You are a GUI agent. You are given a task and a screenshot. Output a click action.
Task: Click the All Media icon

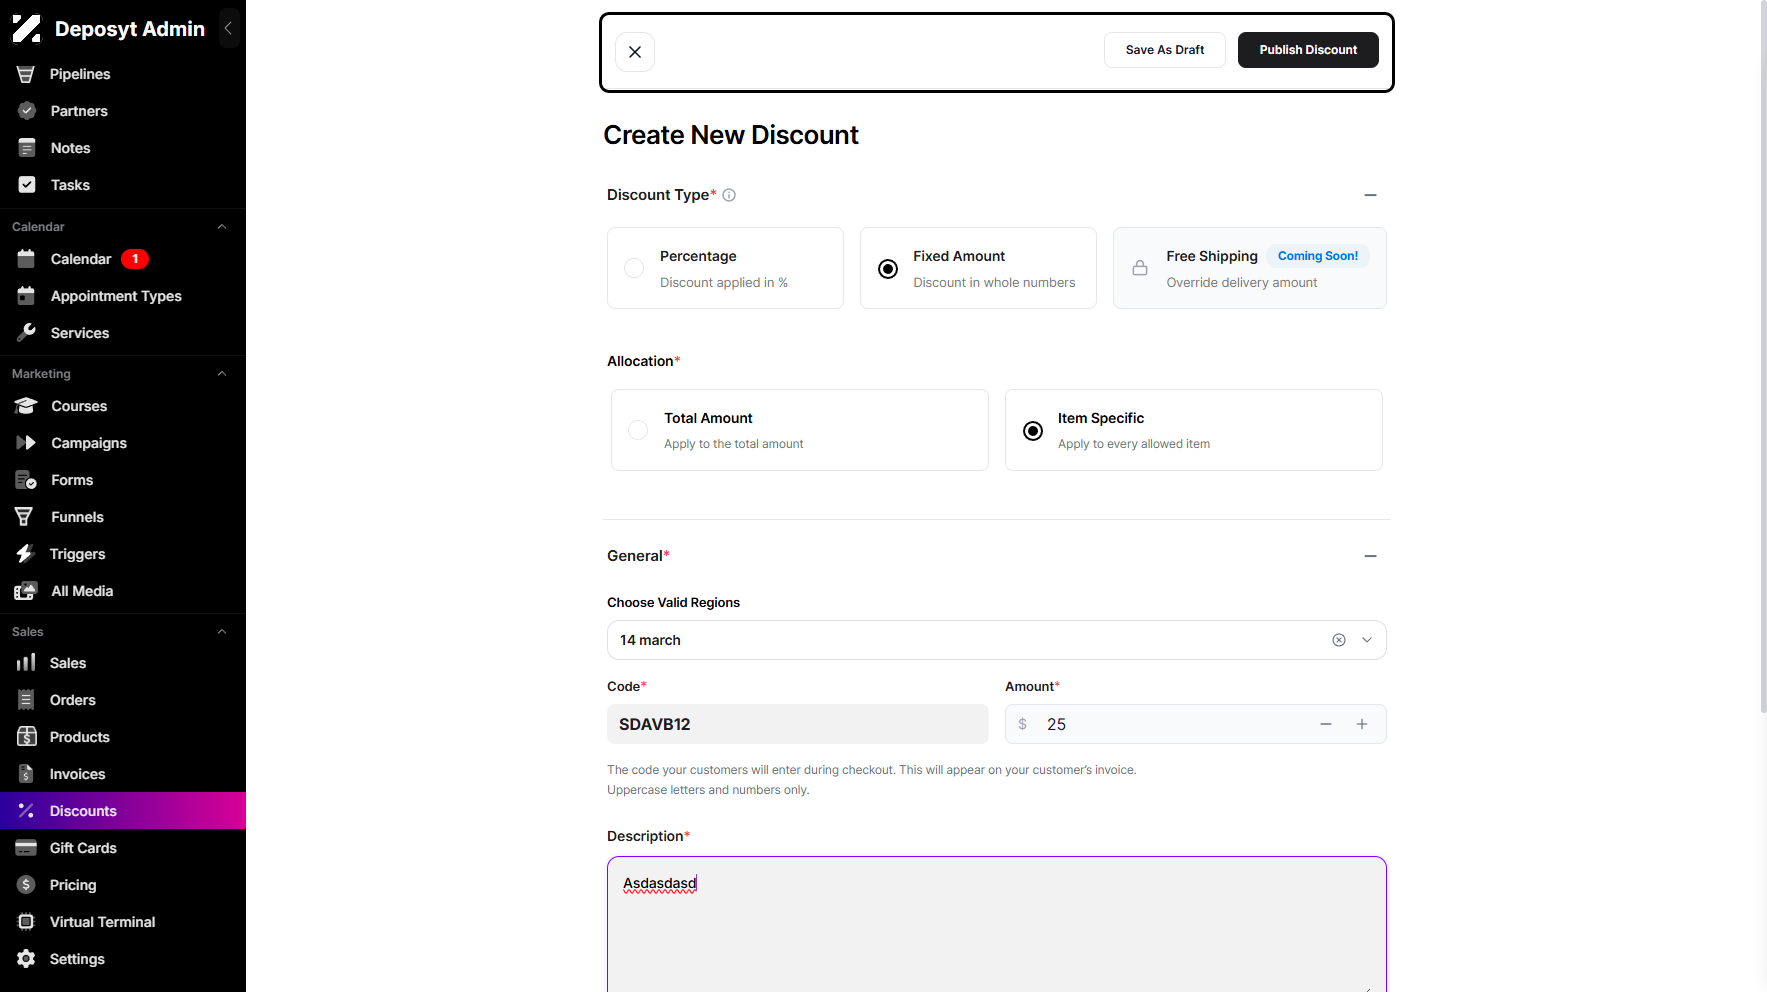pos(27,591)
